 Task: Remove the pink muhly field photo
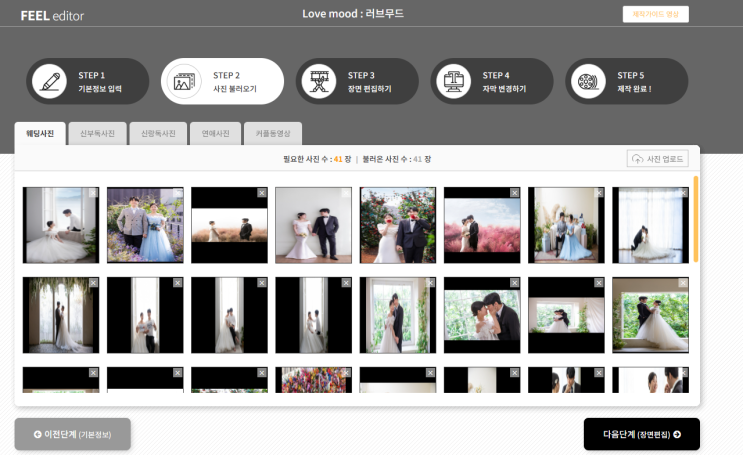[515, 192]
